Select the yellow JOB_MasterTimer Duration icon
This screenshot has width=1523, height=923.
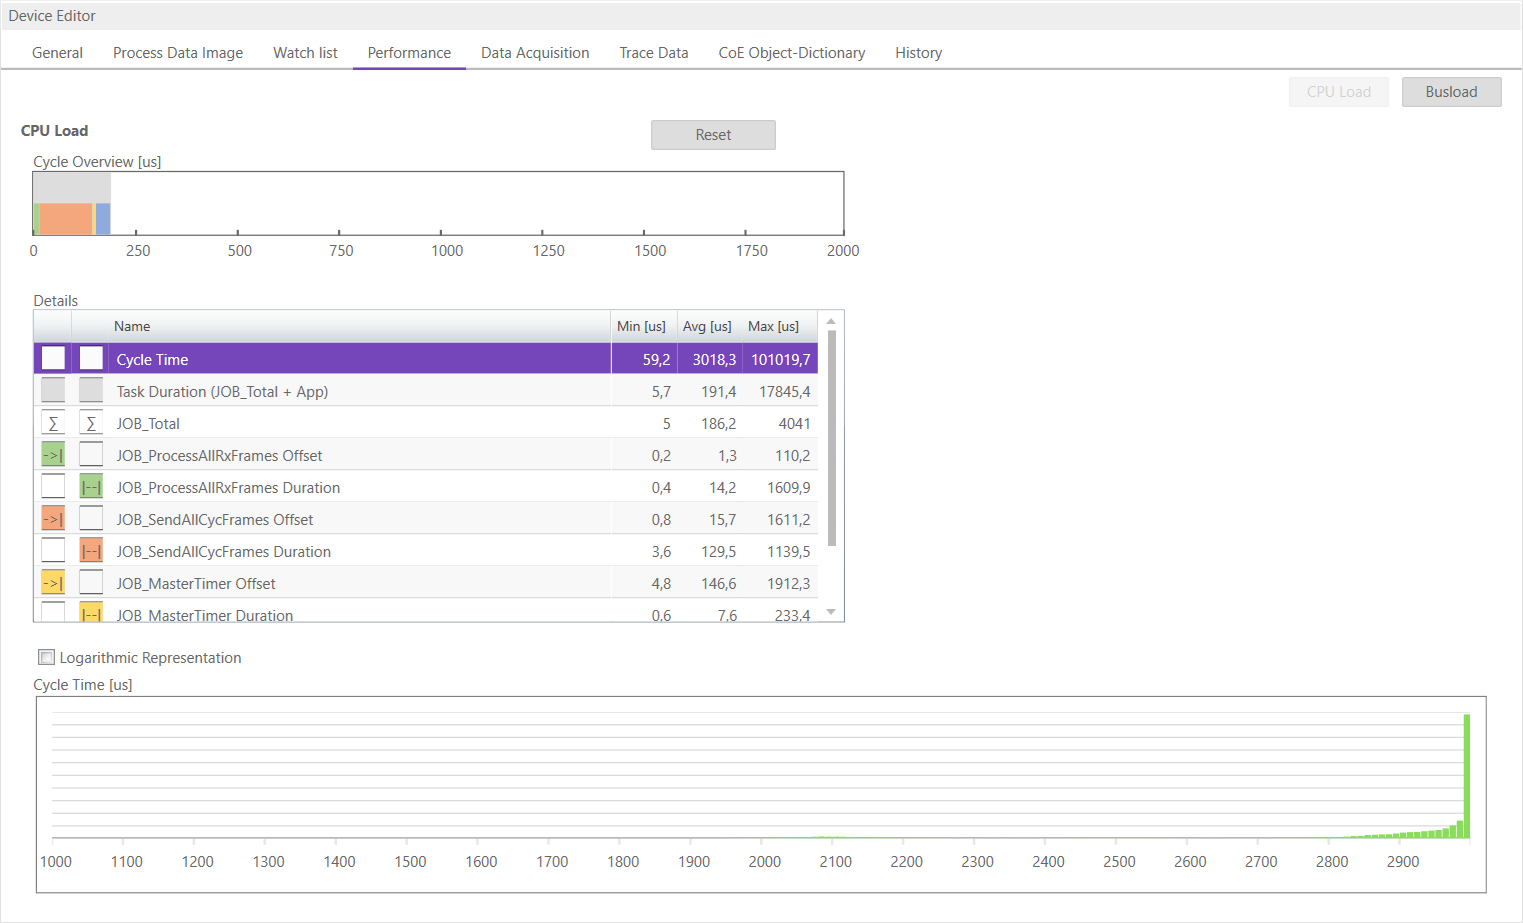coord(90,611)
